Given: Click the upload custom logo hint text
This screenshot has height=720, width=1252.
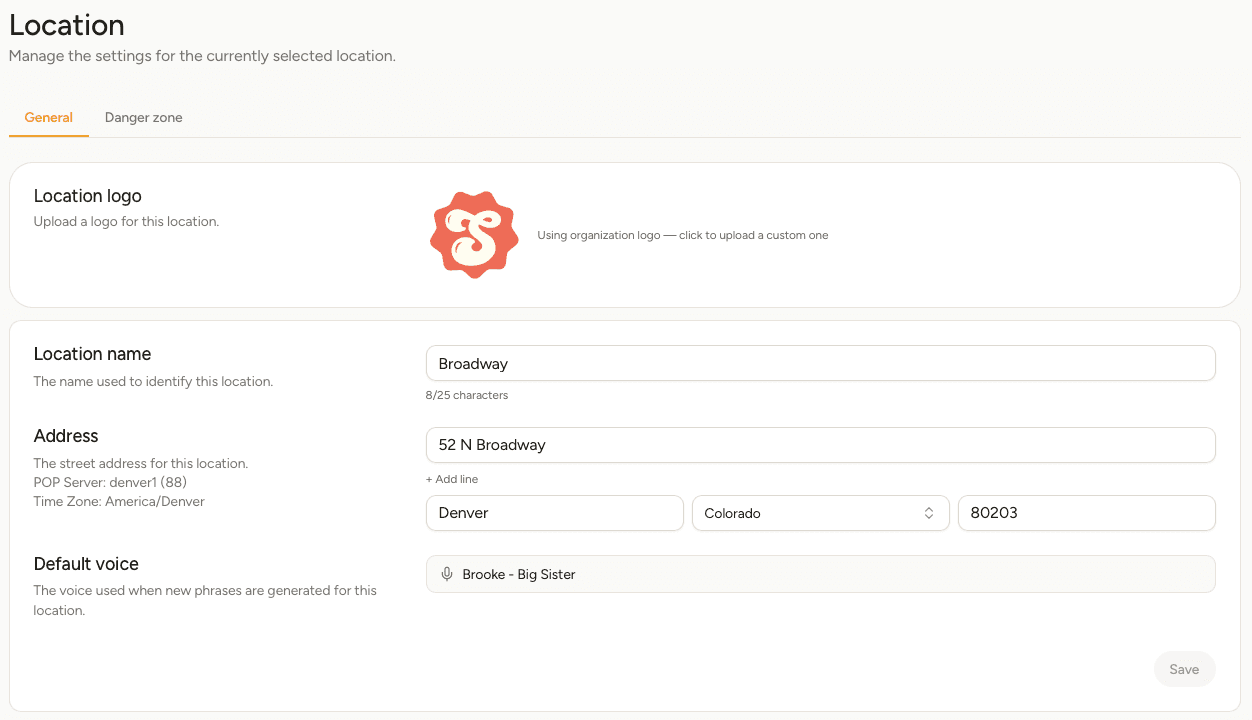Looking at the screenshot, I should pos(683,235).
